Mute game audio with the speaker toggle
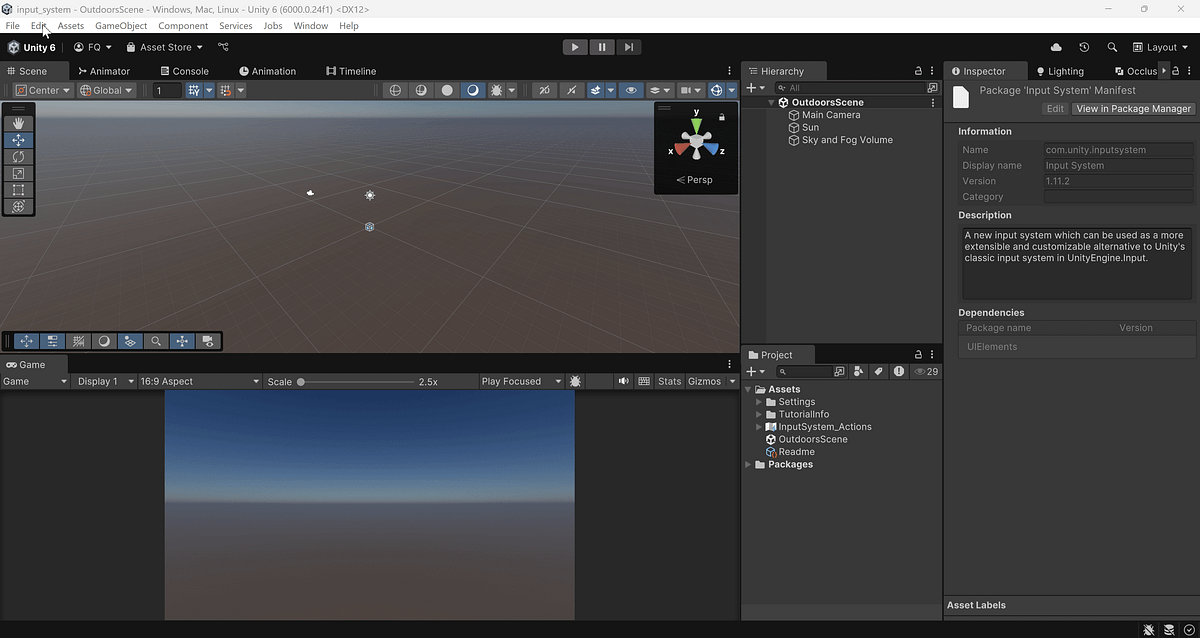 tap(623, 381)
